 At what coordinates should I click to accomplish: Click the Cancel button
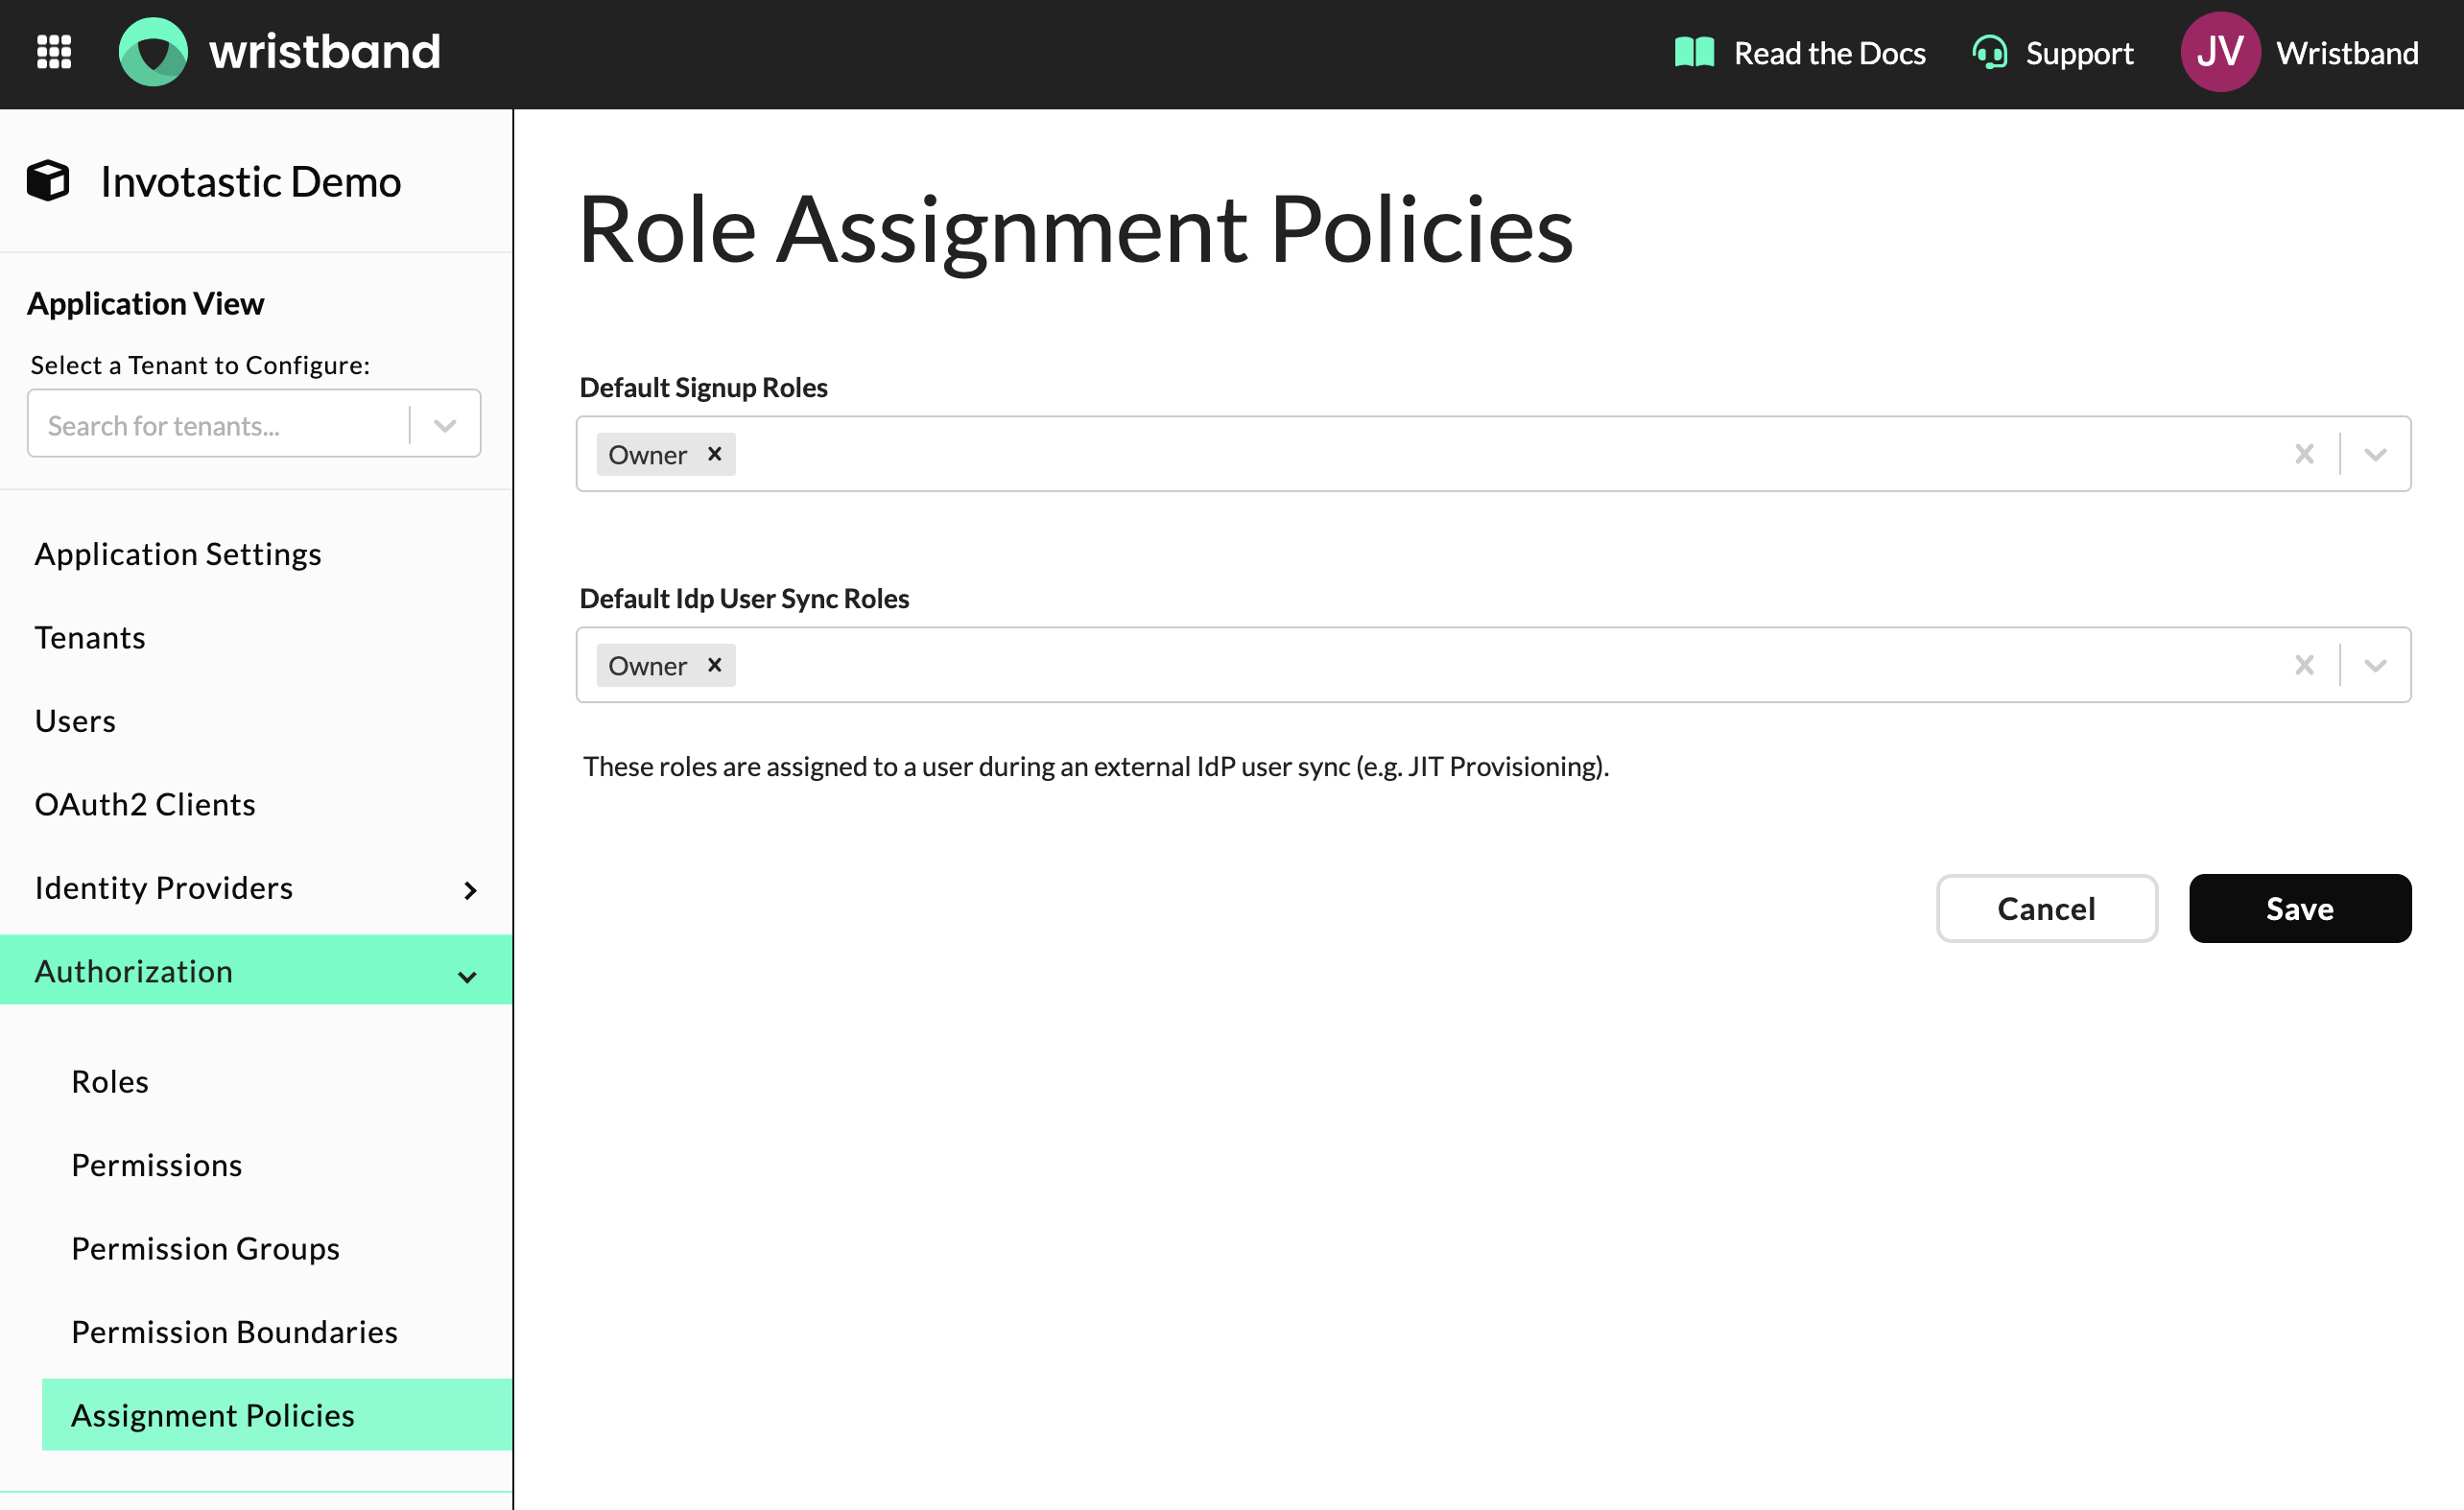pos(2046,908)
